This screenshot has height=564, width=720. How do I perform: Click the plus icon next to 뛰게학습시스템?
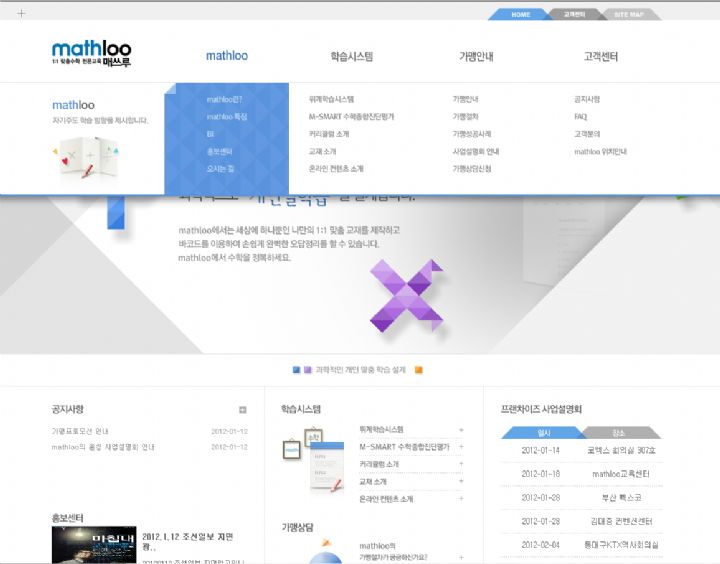(x=461, y=430)
